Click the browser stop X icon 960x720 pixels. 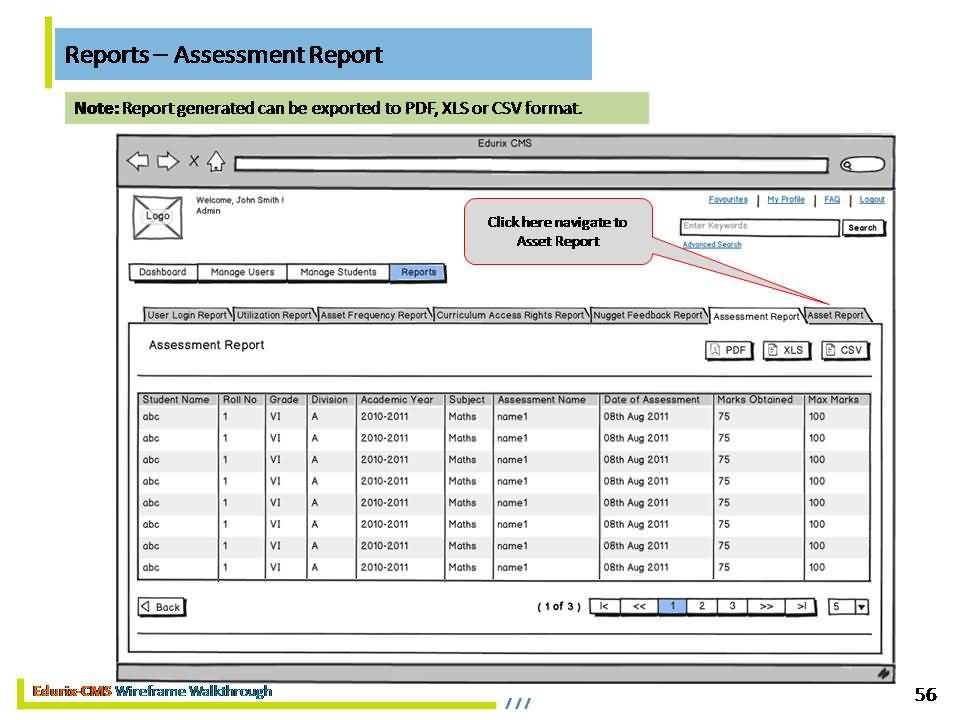pyautogui.click(x=193, y=162)
